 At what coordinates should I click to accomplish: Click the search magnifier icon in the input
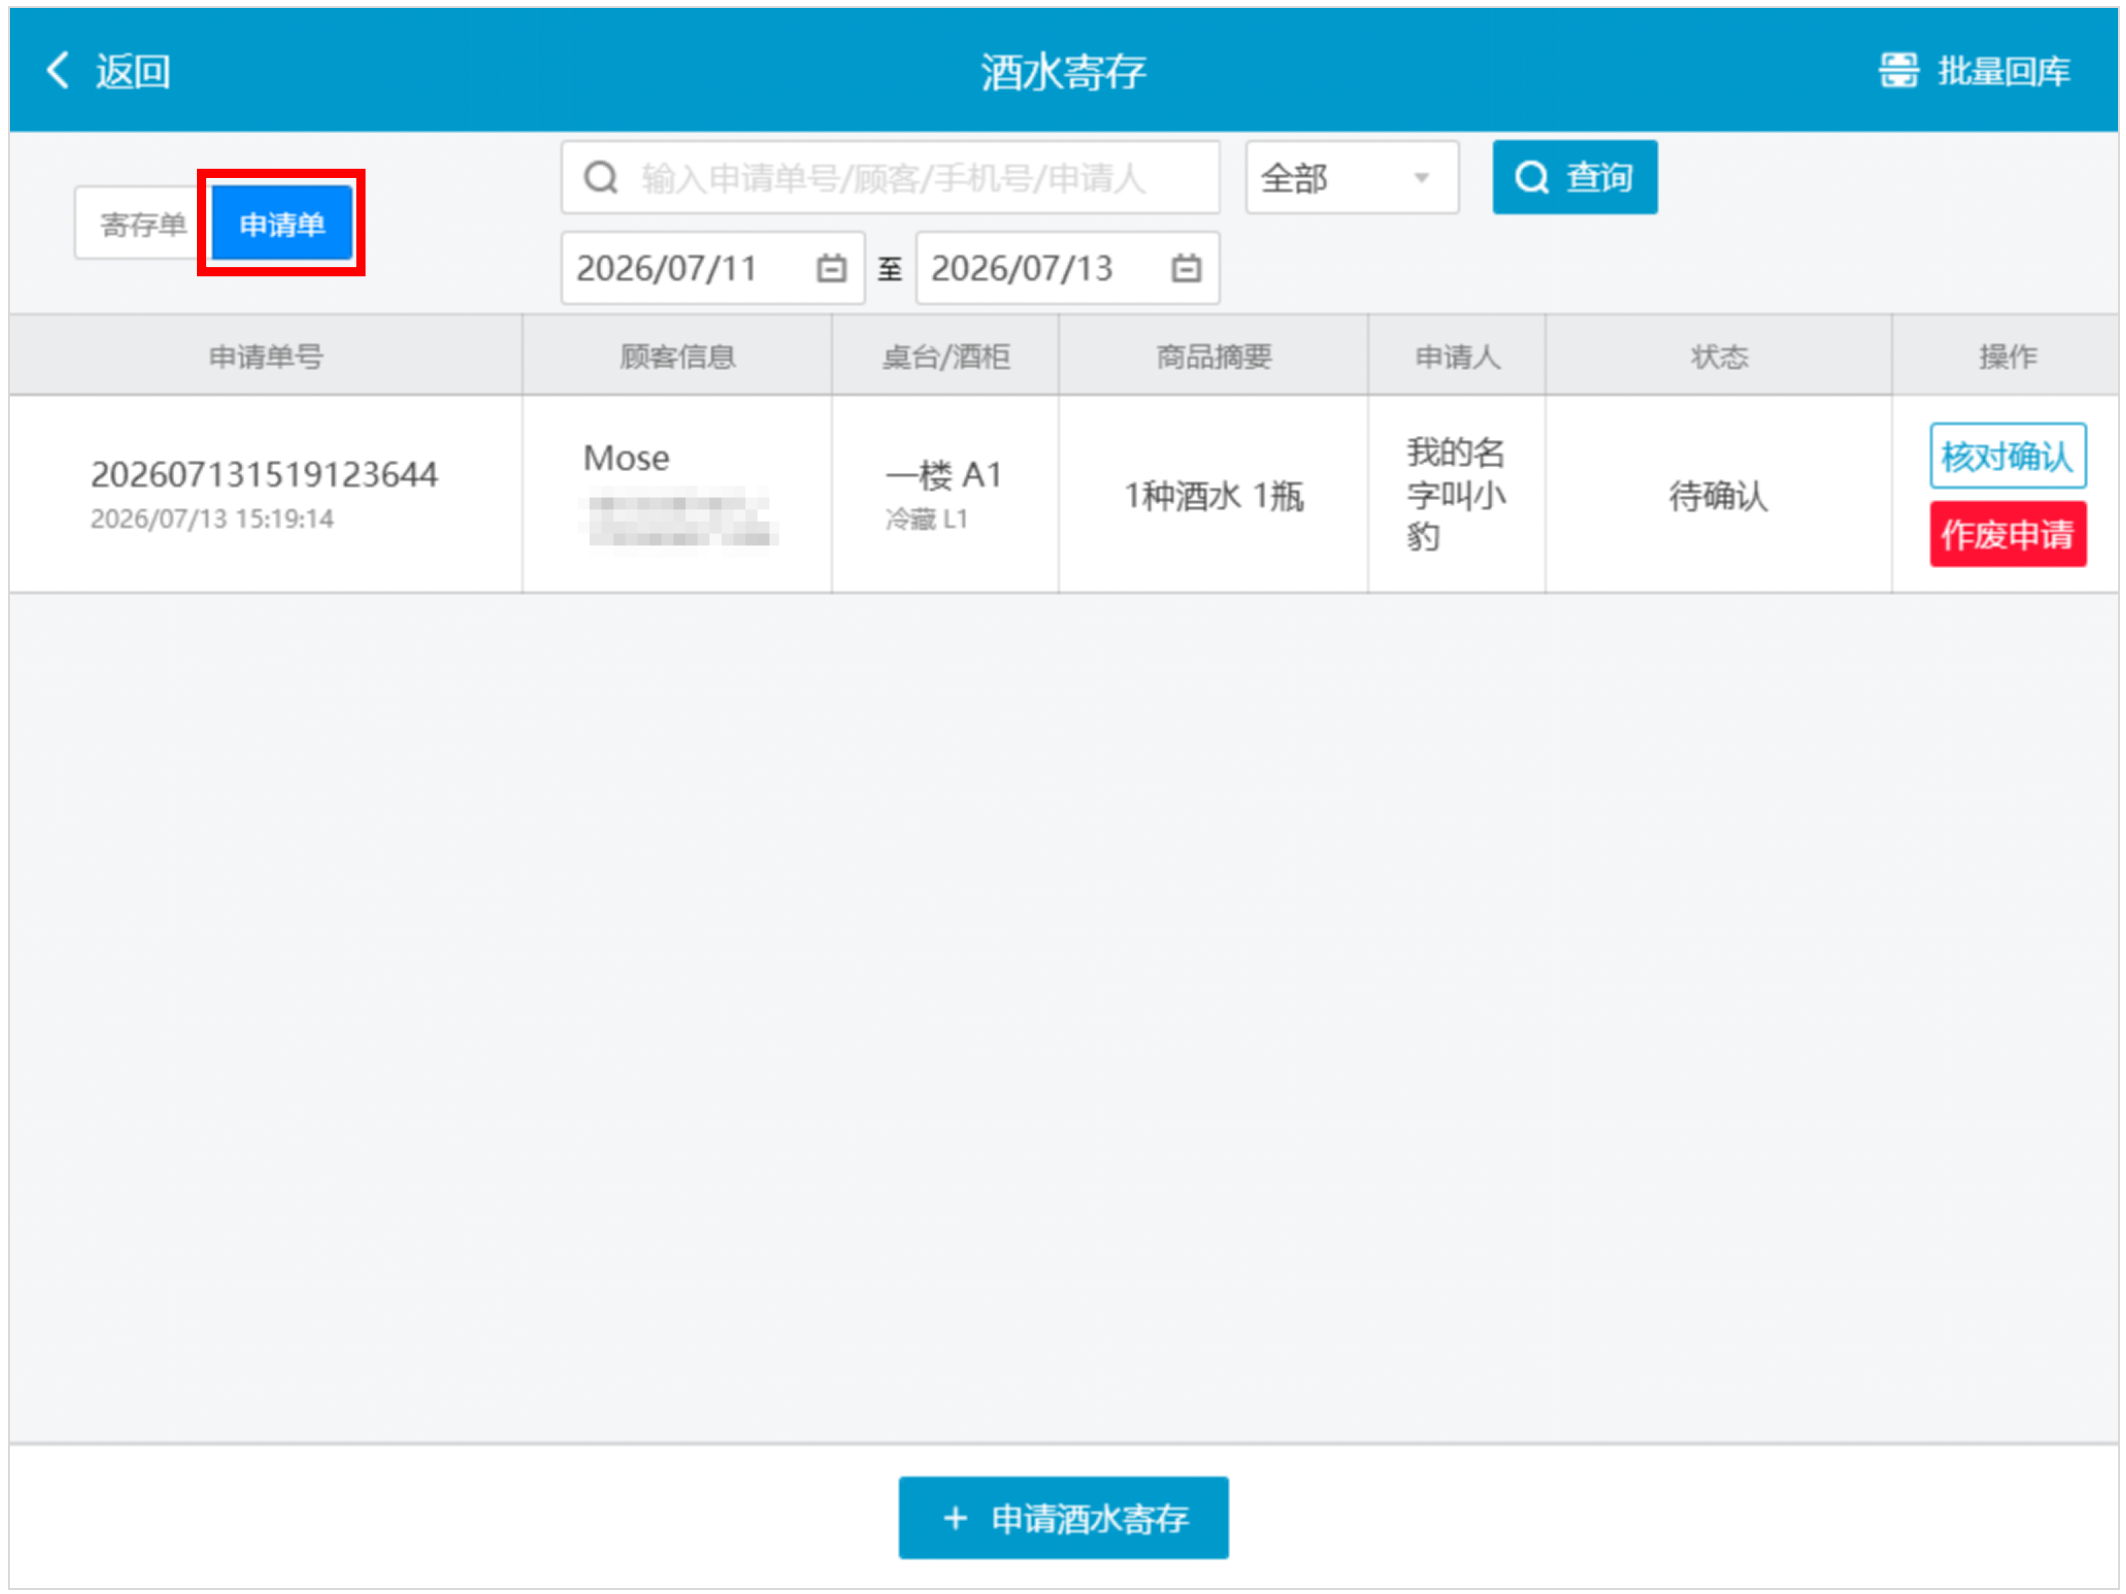point(600,178)
